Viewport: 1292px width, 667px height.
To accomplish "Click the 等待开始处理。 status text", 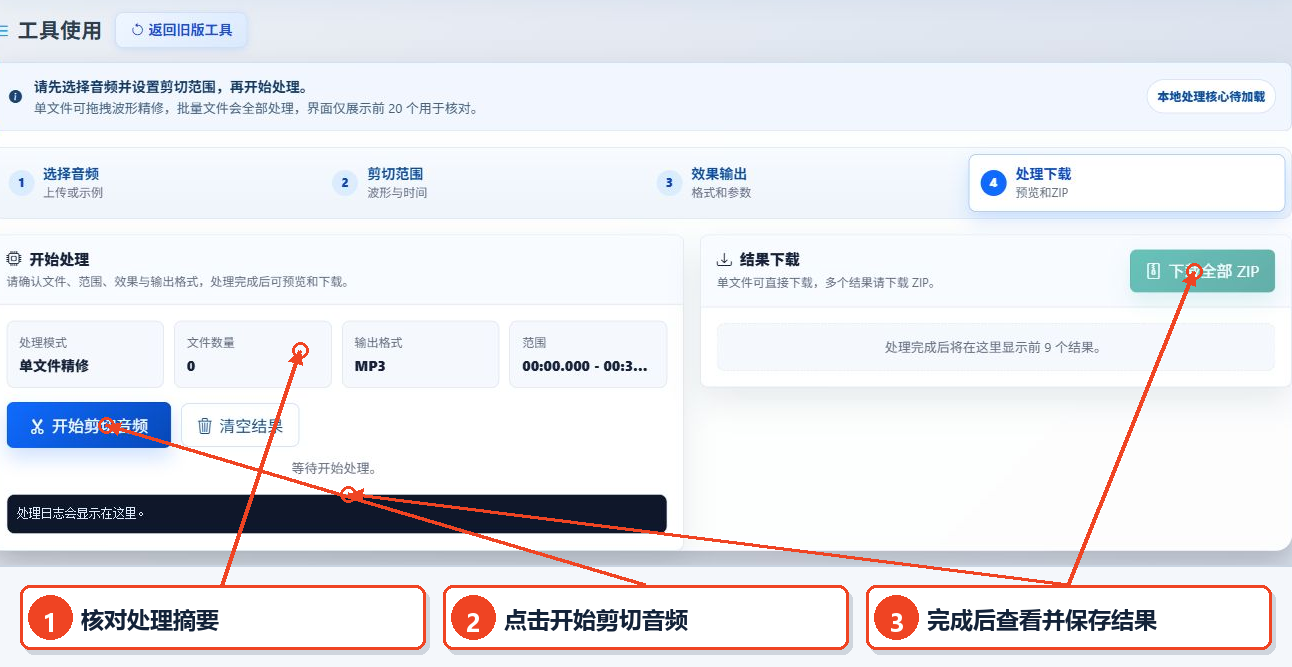I will 334,468.
